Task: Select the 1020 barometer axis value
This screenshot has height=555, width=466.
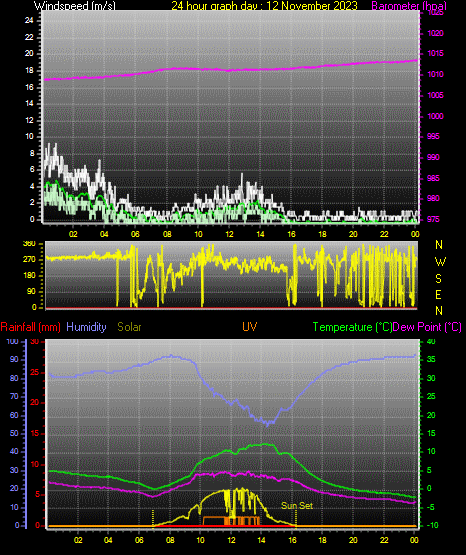Action: (435, 33)
